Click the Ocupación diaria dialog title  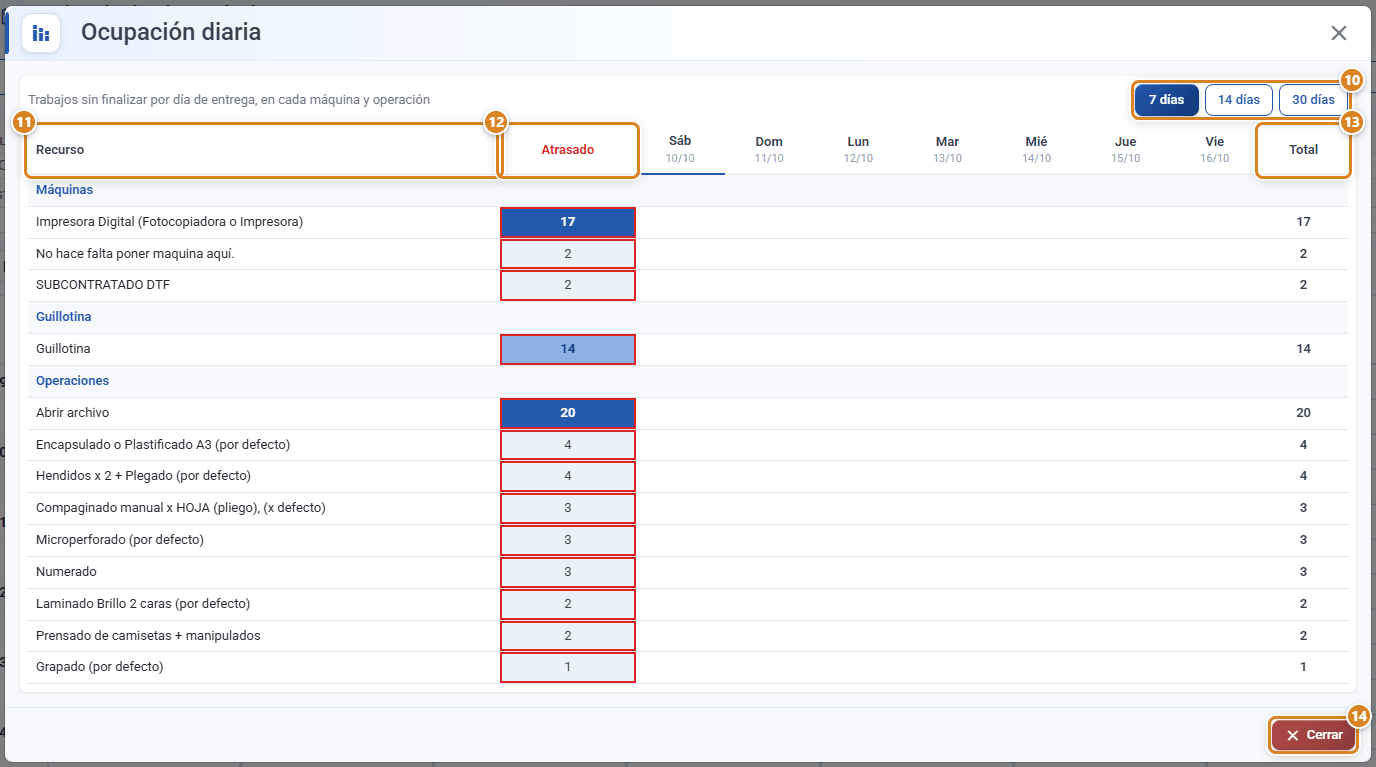171,32
